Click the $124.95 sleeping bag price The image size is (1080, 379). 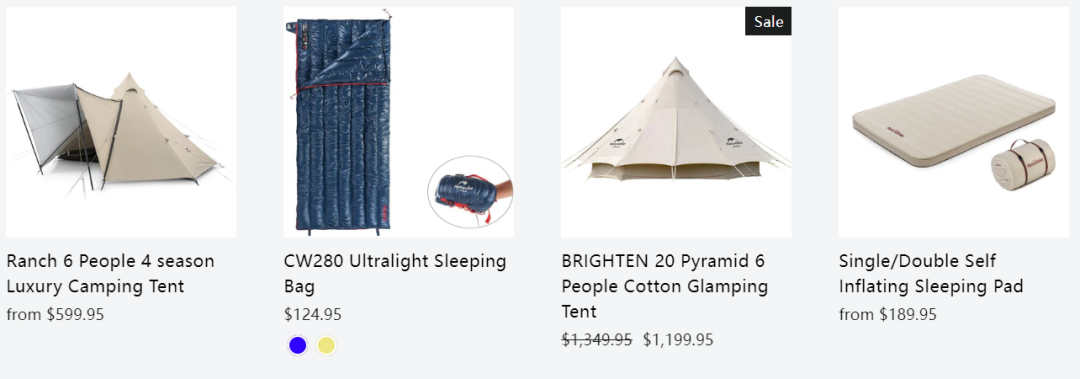point(313,315)
